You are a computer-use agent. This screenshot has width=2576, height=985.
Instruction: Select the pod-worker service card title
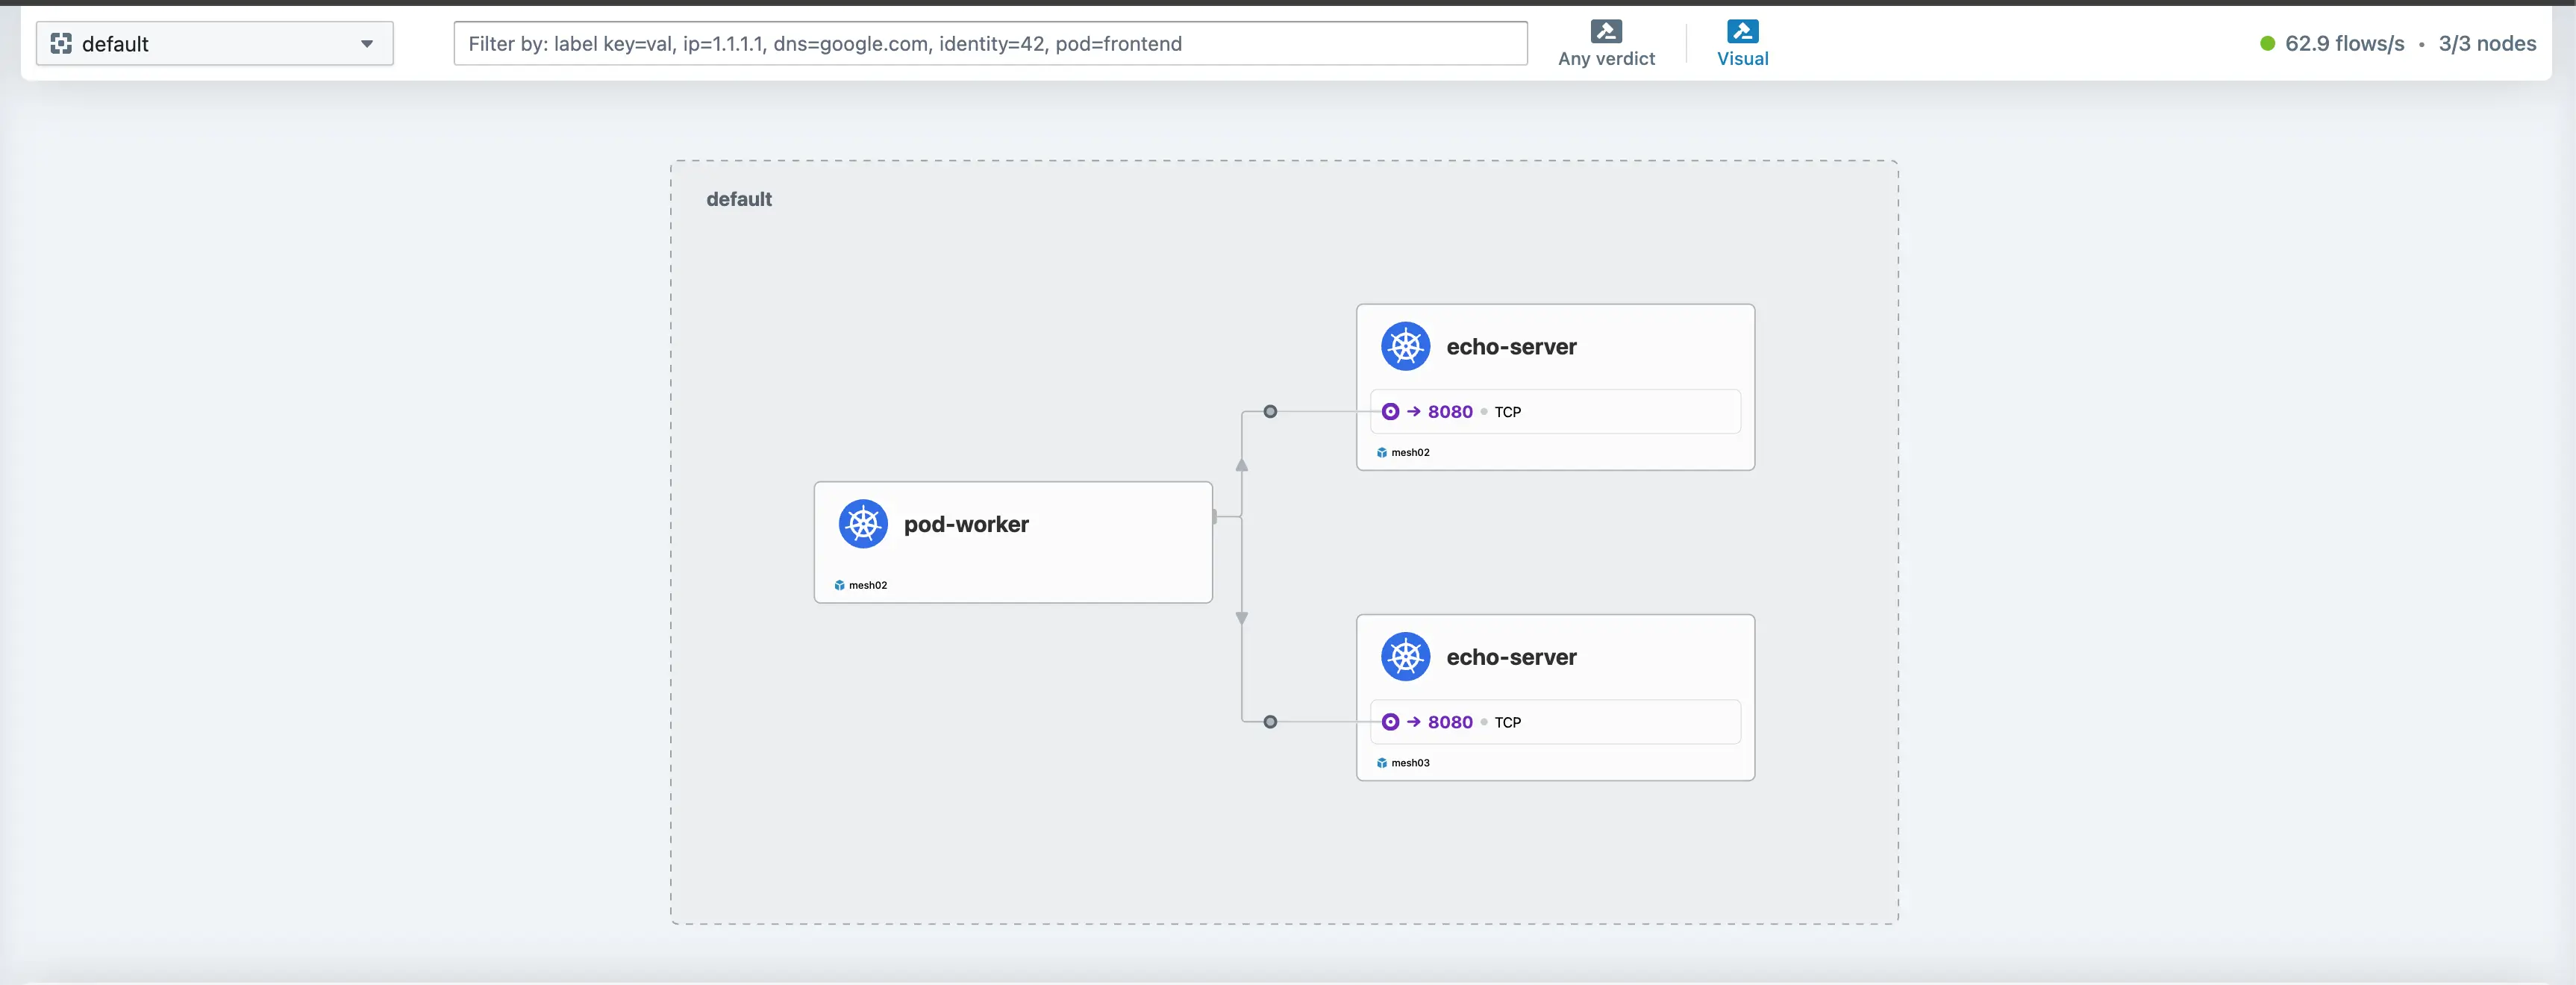(966, 524)
